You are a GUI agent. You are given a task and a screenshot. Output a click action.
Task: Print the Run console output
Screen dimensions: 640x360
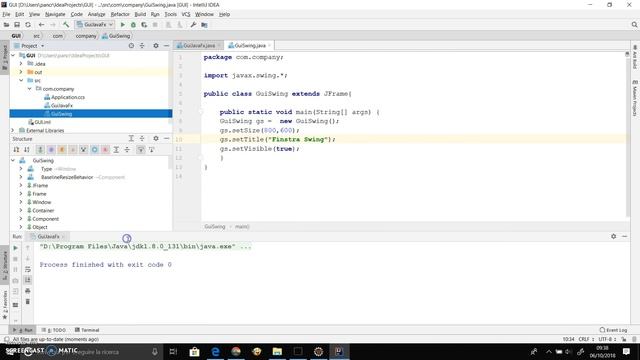click(x=28, y=291)
